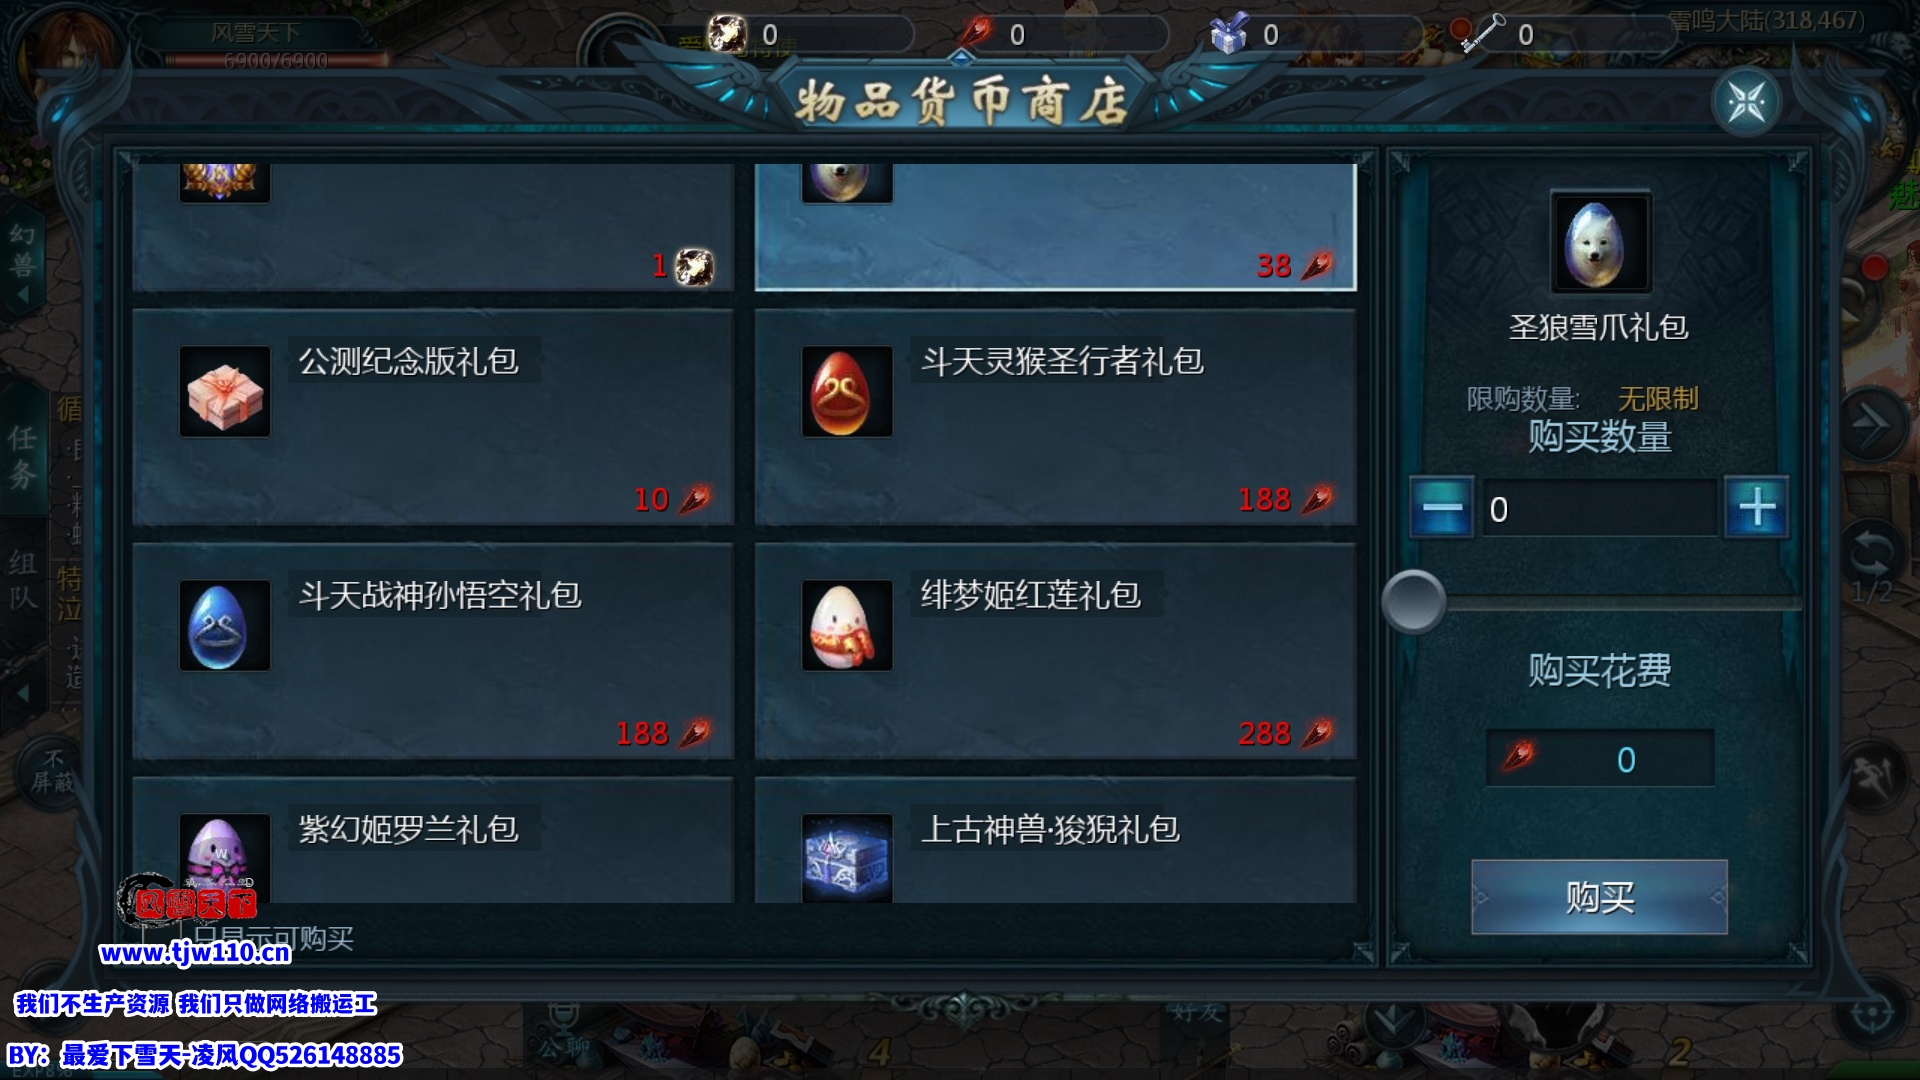Viewport: 1920px width, 1080px height.
Task: Select the highlighted 38-feather shop item
Action: coord(1055,227)
